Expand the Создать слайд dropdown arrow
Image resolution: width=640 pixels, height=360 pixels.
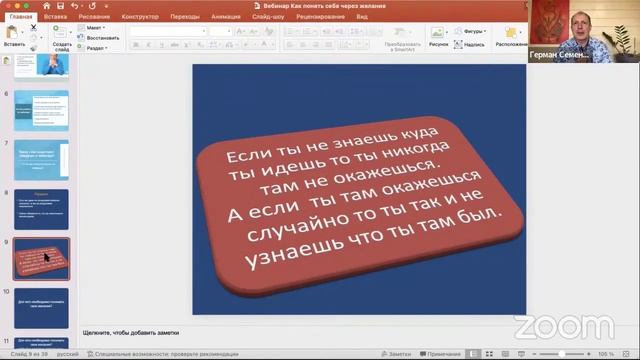click(71, 32)
